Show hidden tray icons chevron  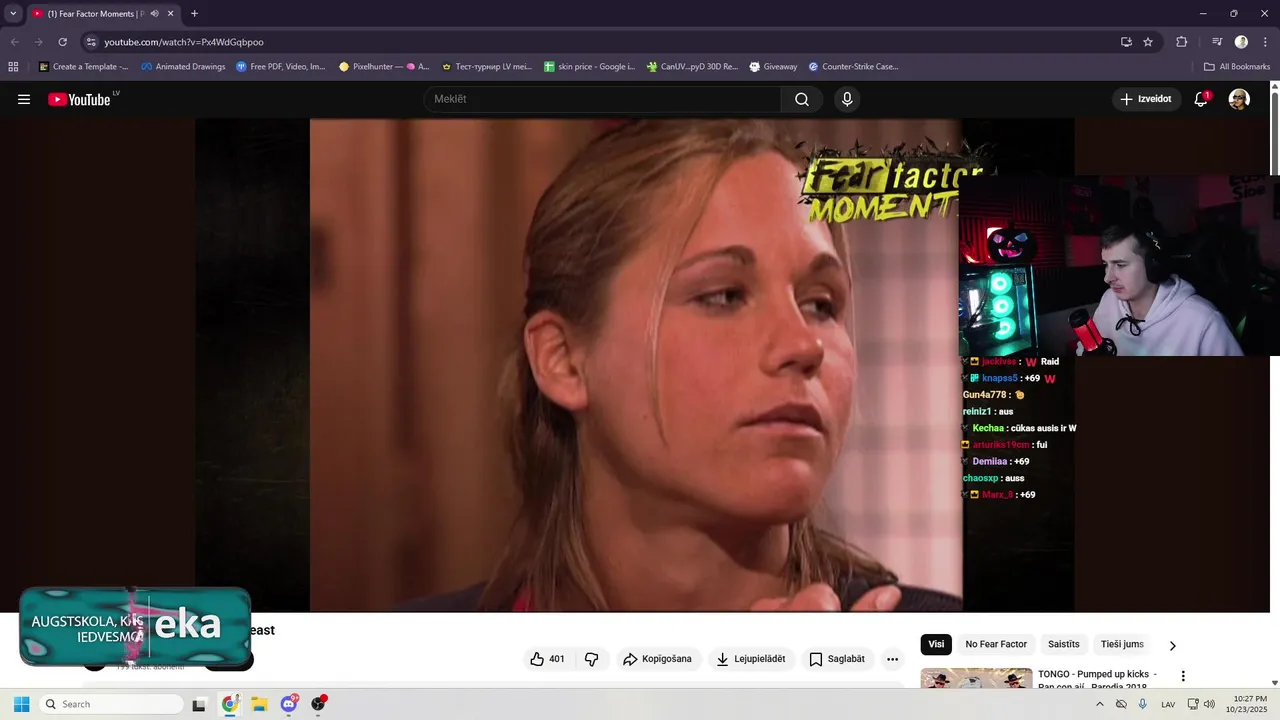[1100, 704]
